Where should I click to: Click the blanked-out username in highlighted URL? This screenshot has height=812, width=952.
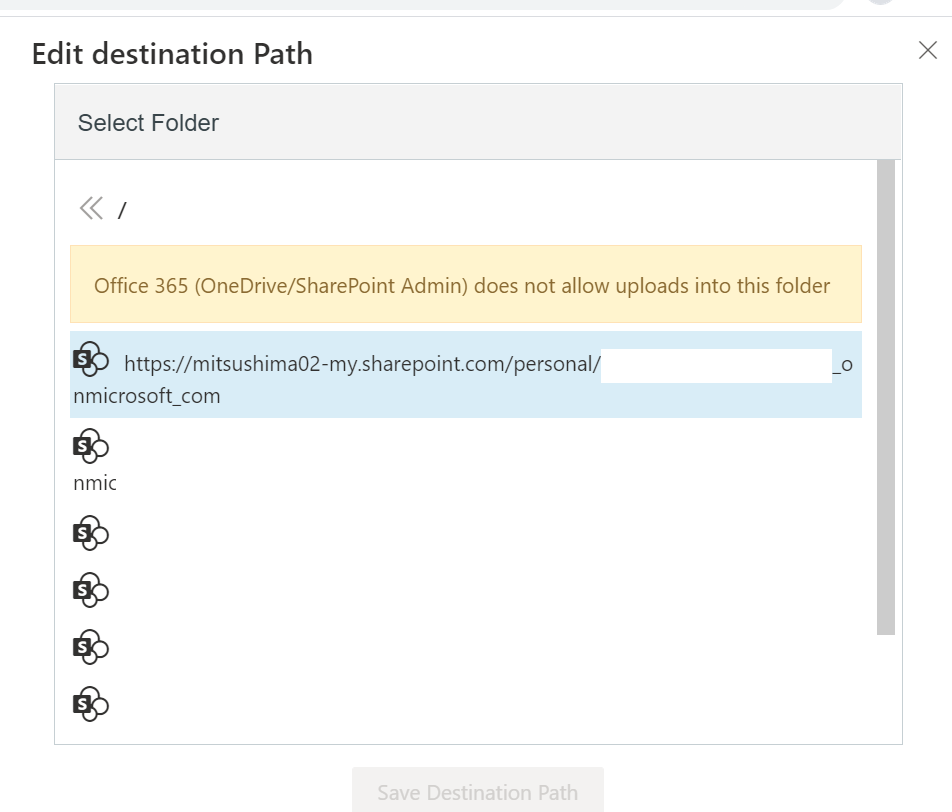pos(716,364)
